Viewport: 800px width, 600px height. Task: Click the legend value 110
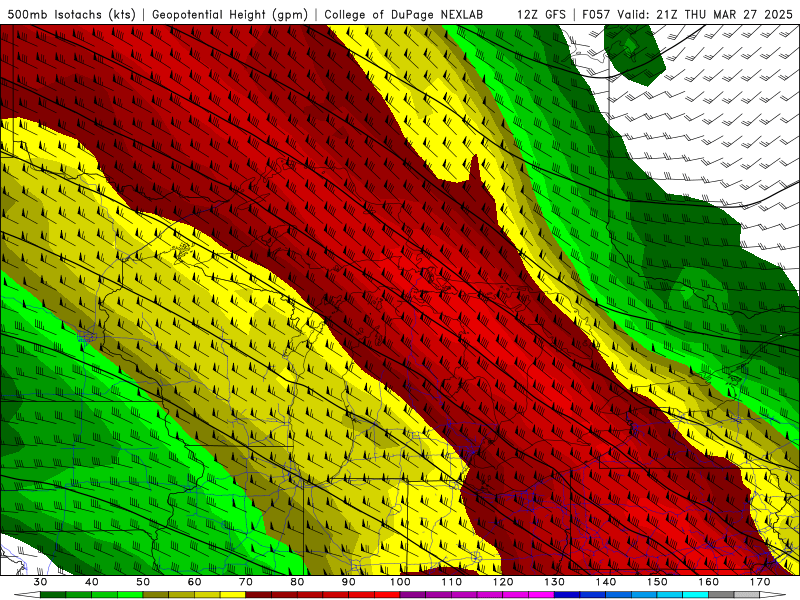pyautogui.click(x=452, y=582)
